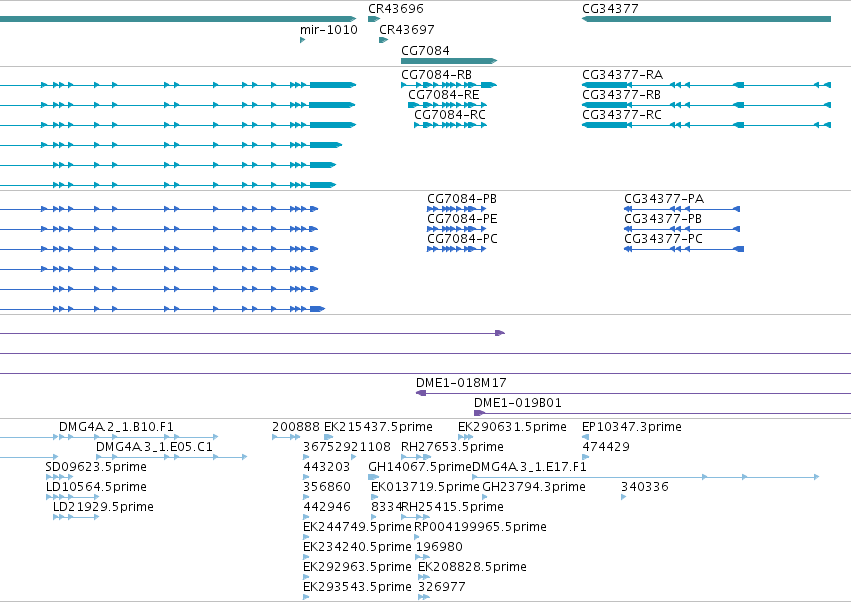
Task: Click the 340336 feature label
Action: pyautogui.click(x=645, y=487)
